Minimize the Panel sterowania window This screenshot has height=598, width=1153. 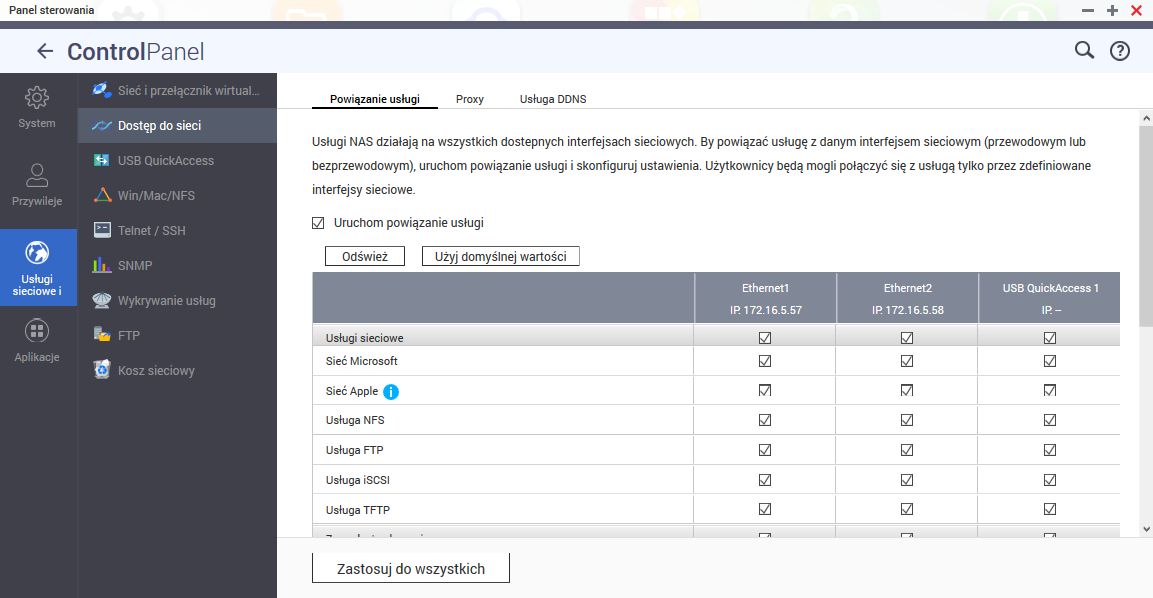1088,10
